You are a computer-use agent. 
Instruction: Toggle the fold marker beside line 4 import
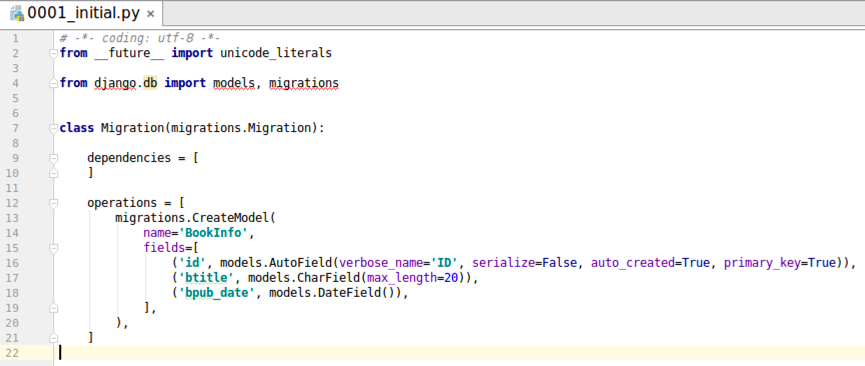click(54, 83)
